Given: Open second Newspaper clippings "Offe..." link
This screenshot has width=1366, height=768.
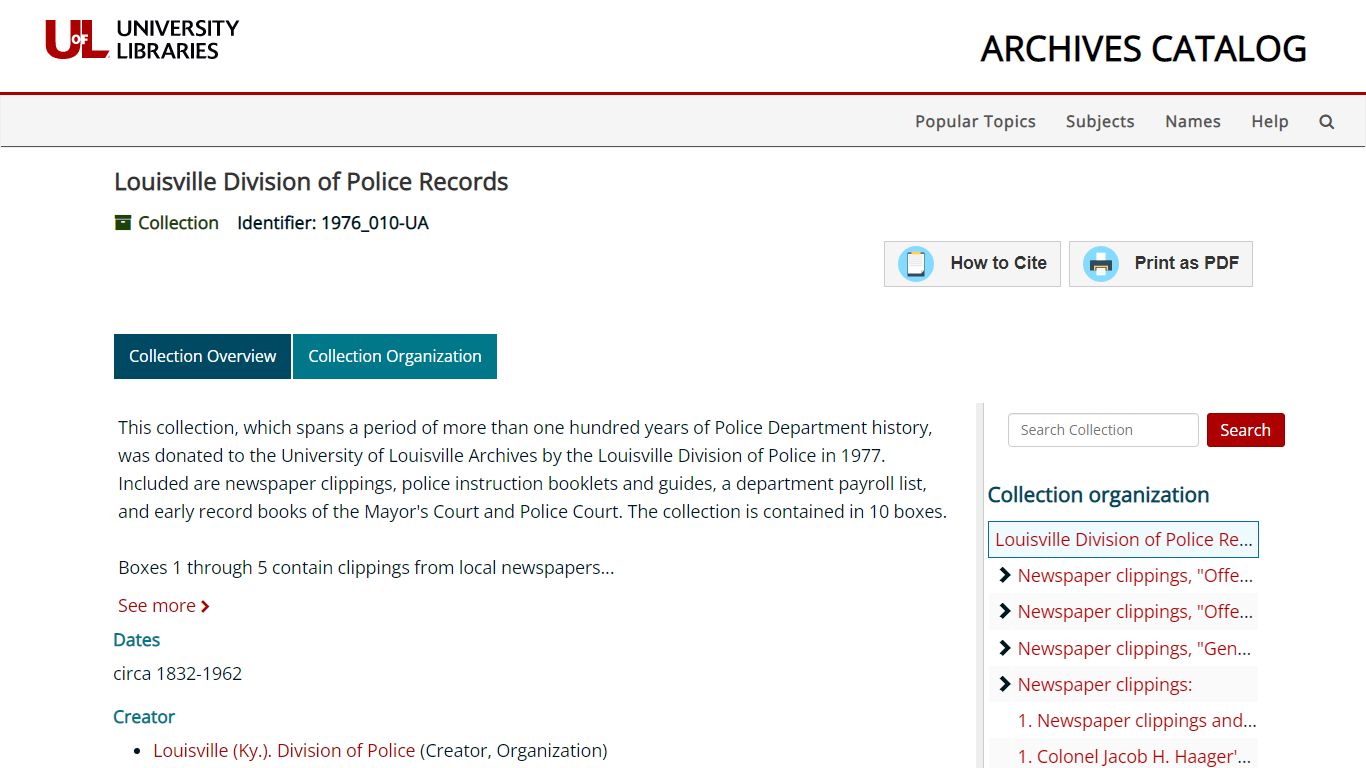Looking at the screenshot, I should (1135, 611).
